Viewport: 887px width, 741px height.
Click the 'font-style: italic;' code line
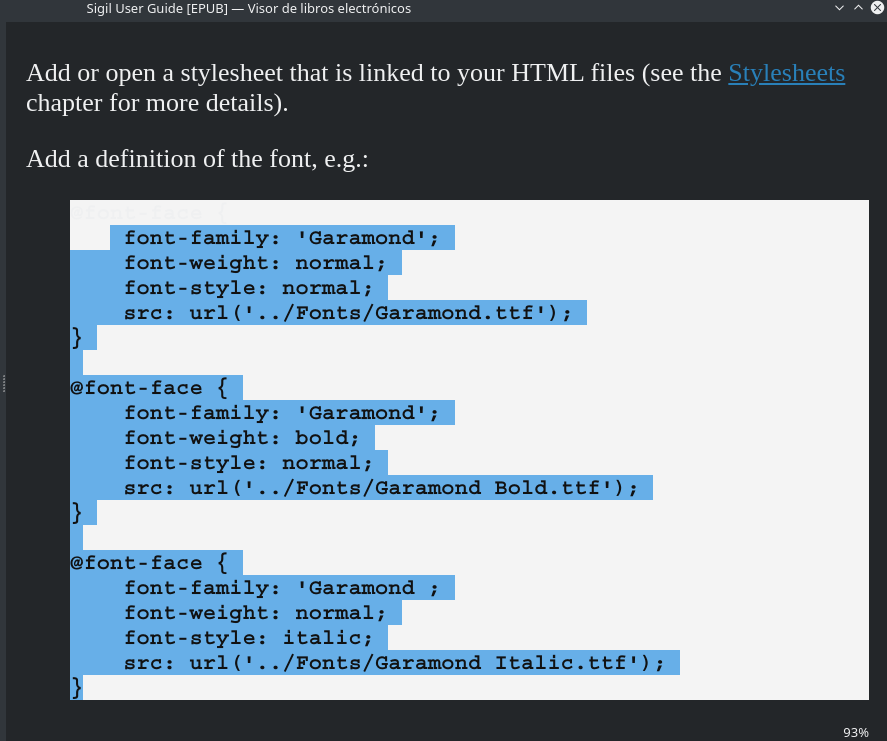point(248,638)
